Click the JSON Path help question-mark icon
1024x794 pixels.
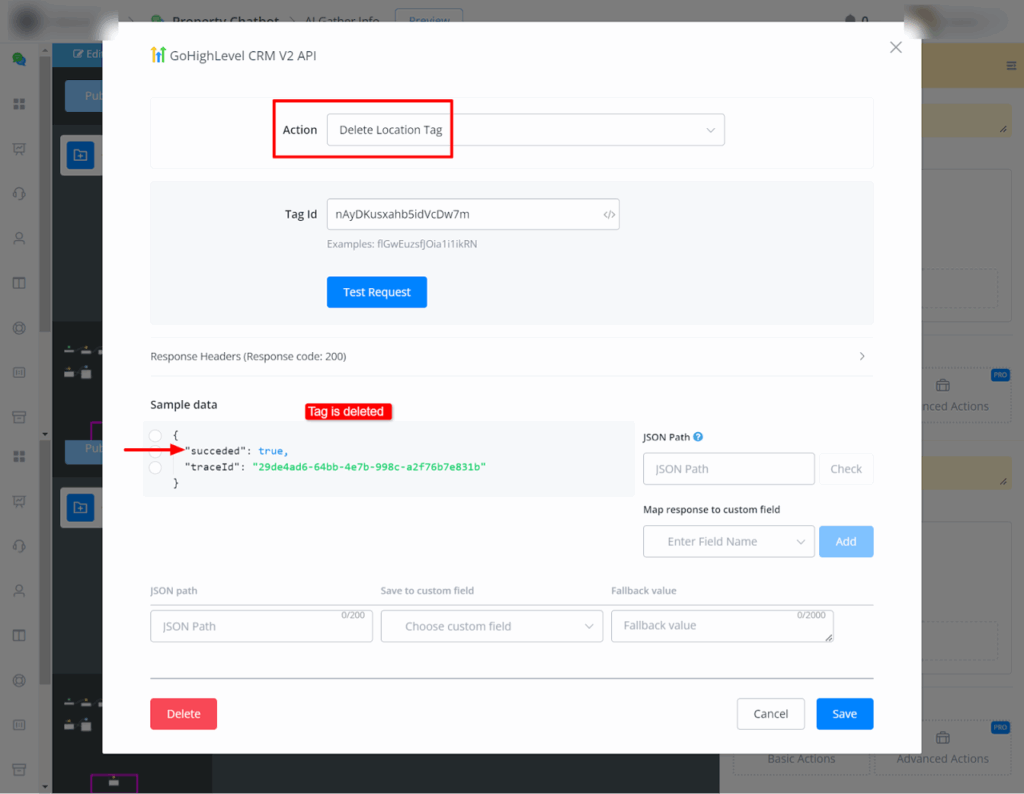(698, 437)
